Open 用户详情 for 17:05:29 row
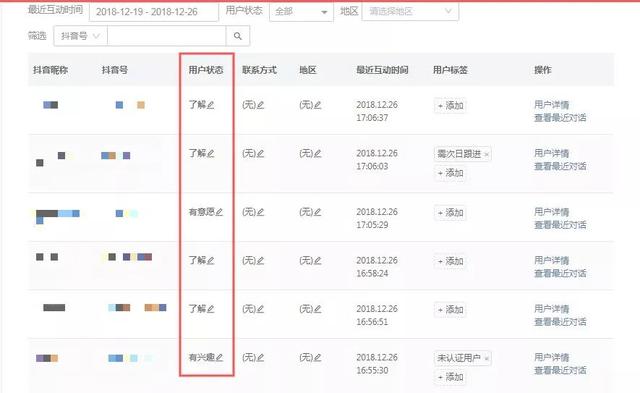This screenshot has height=393, width=640. click(551, 212)
